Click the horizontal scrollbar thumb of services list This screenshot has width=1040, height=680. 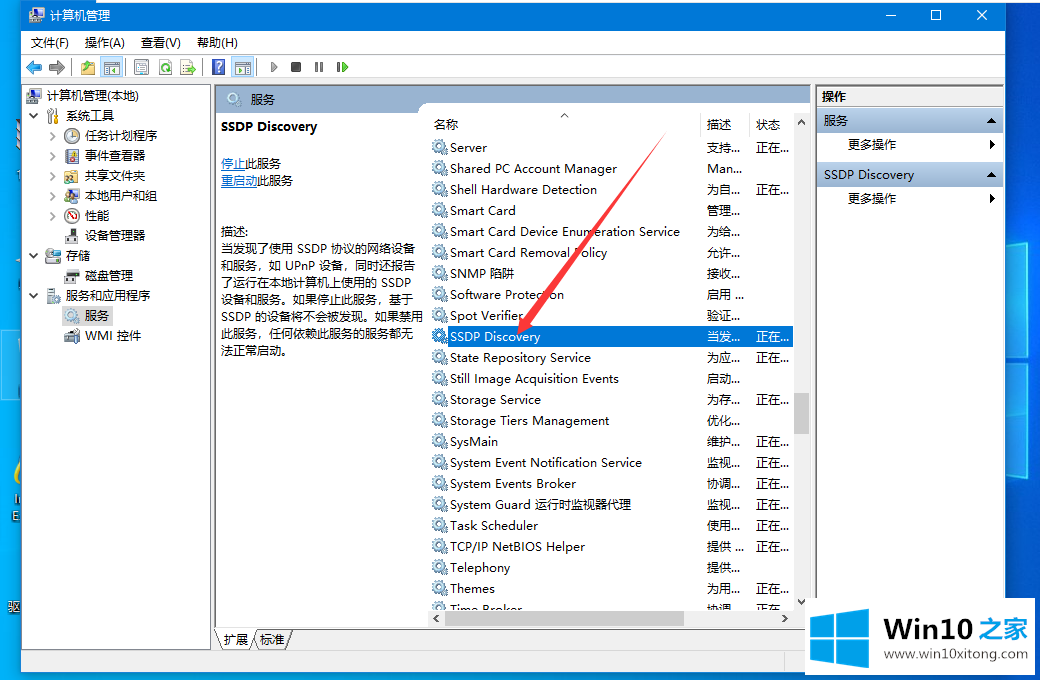(564, 618)
